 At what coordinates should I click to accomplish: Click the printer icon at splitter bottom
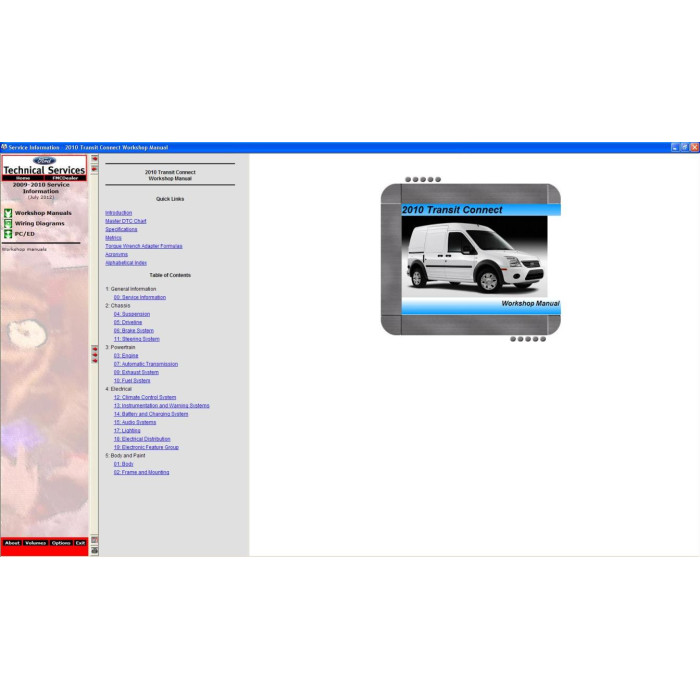(x=95, y=551)
